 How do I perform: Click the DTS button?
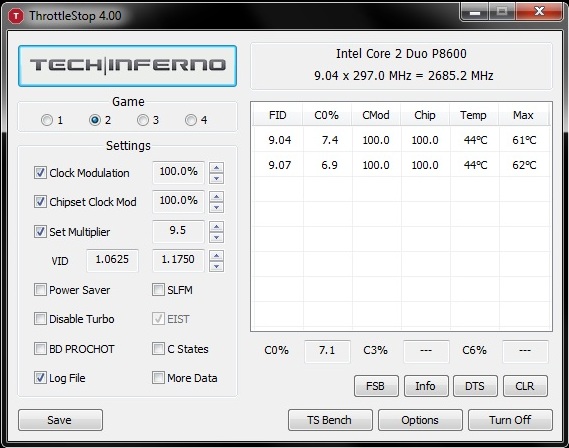tap(475, 386)
